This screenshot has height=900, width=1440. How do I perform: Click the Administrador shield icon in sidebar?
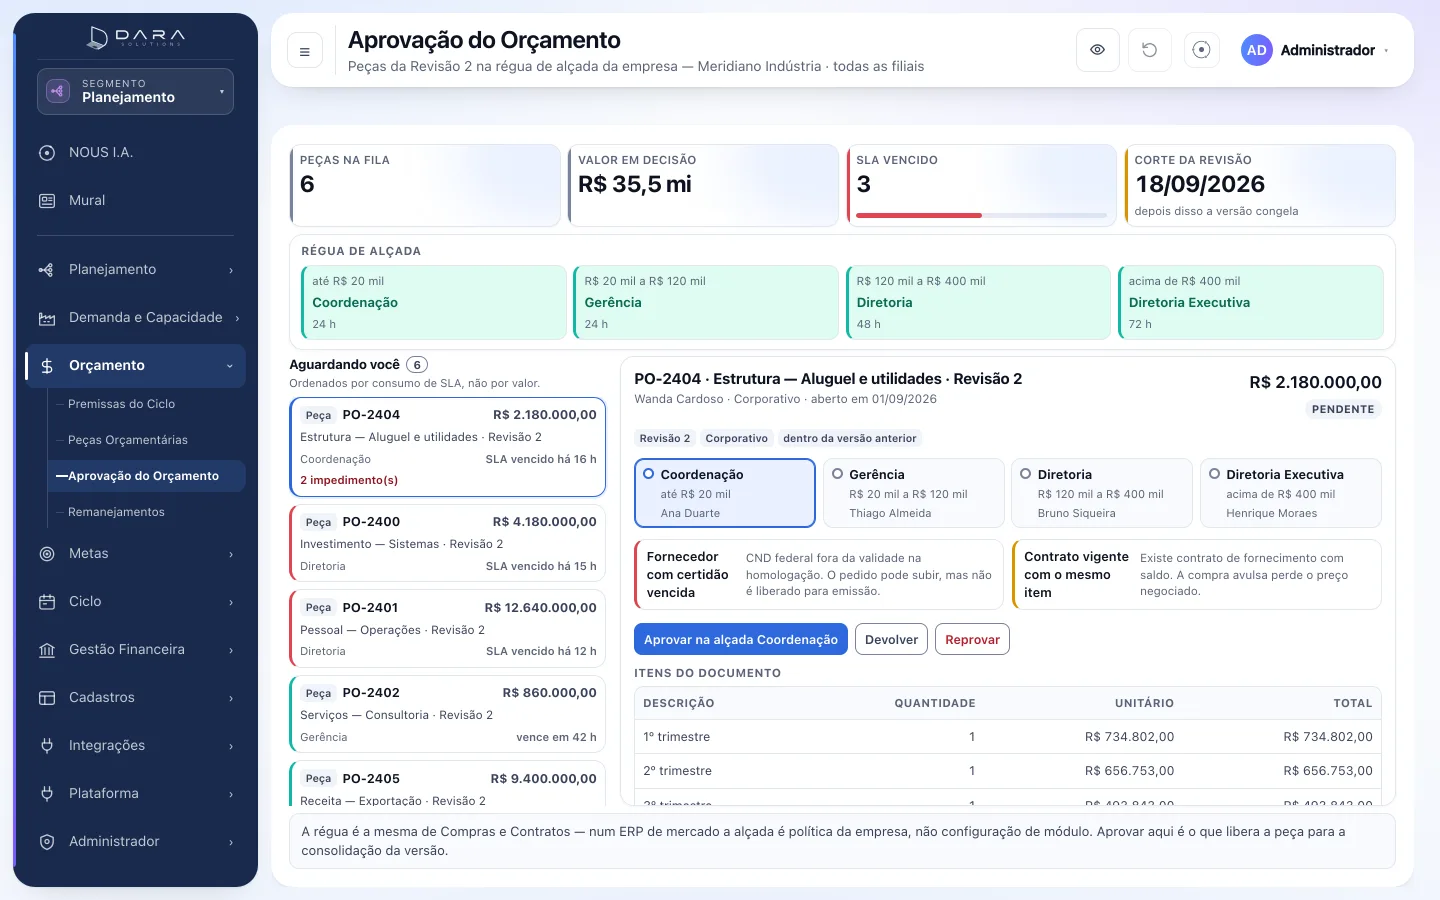pos(46,842)
